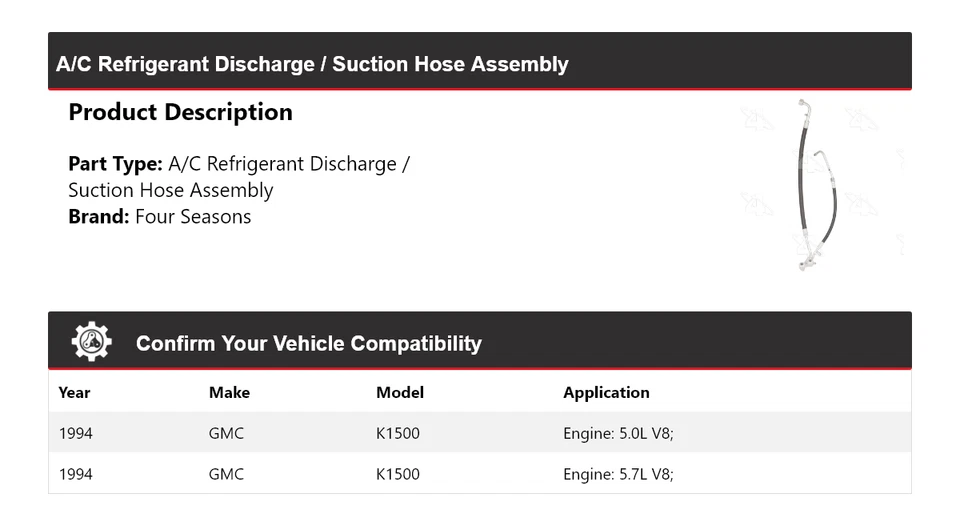Click the Year column header
Viewport: 960px width, 526px height.
pyautogui.click(x=74, y=392)
